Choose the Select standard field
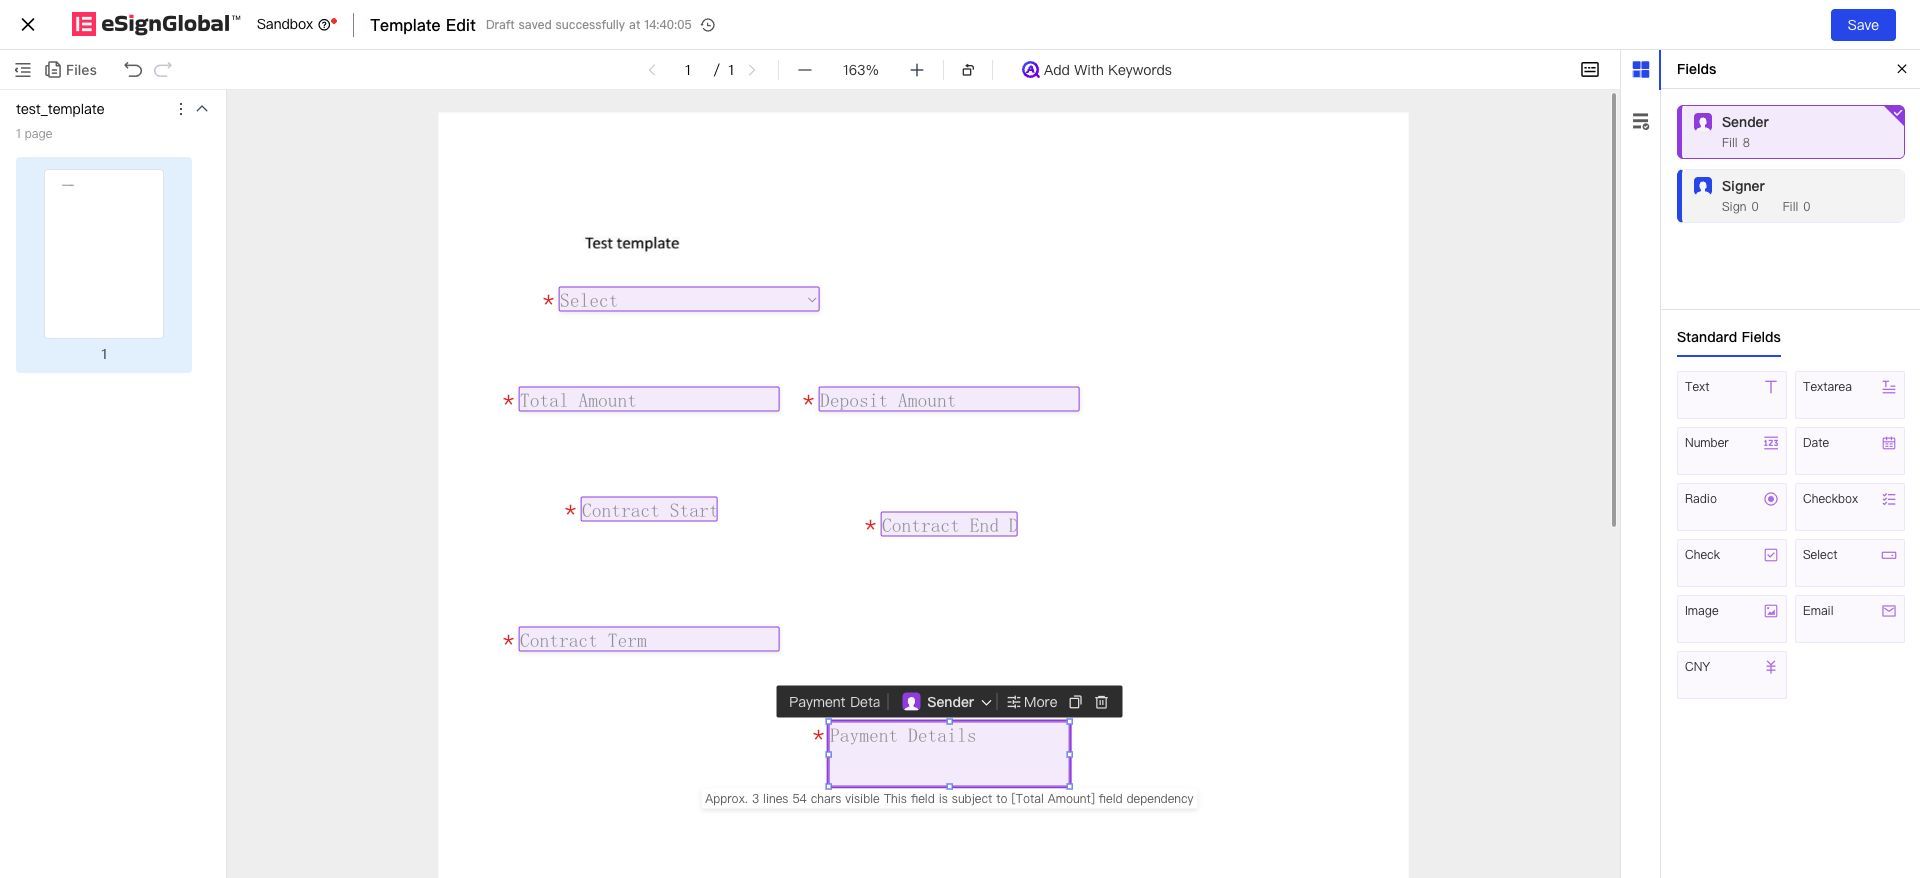1920x878 pixels. pos(1850,563)
